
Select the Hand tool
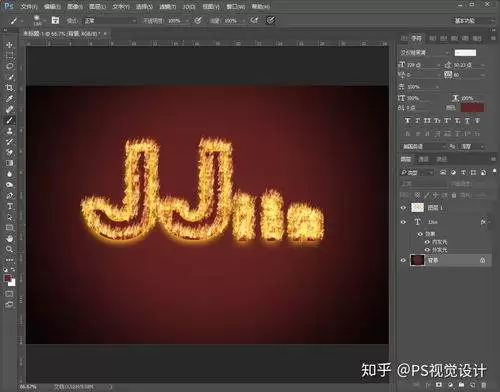pos(9,239)
